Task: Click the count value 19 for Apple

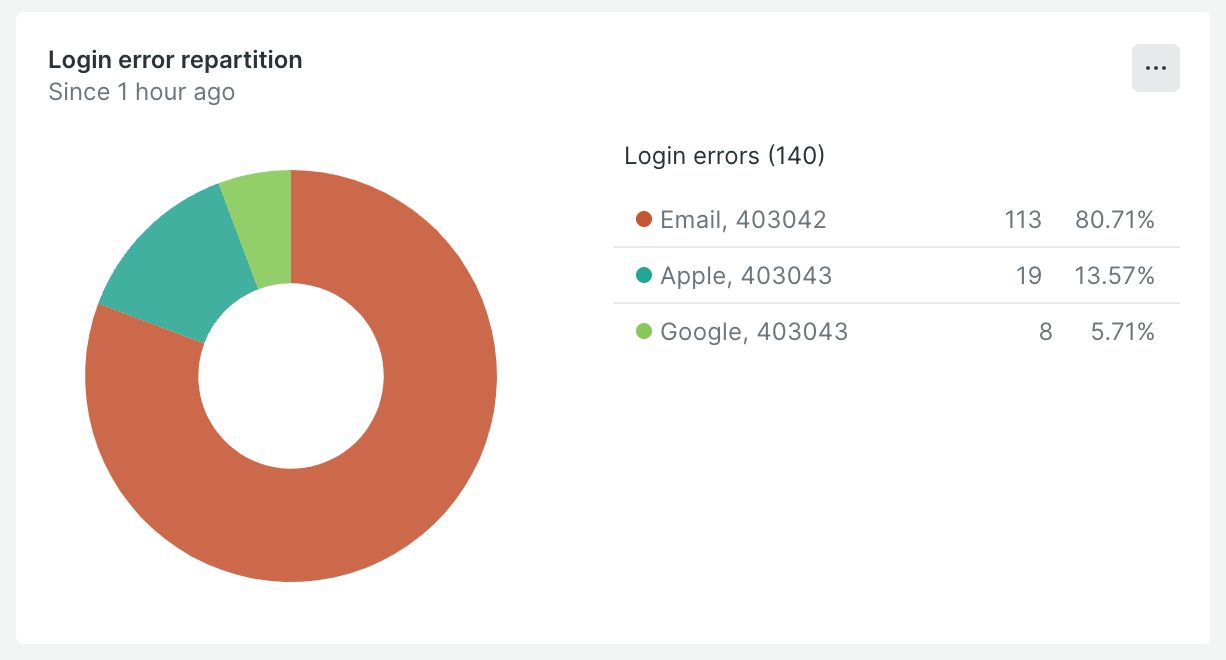Action: click(x=1028, y=275)
